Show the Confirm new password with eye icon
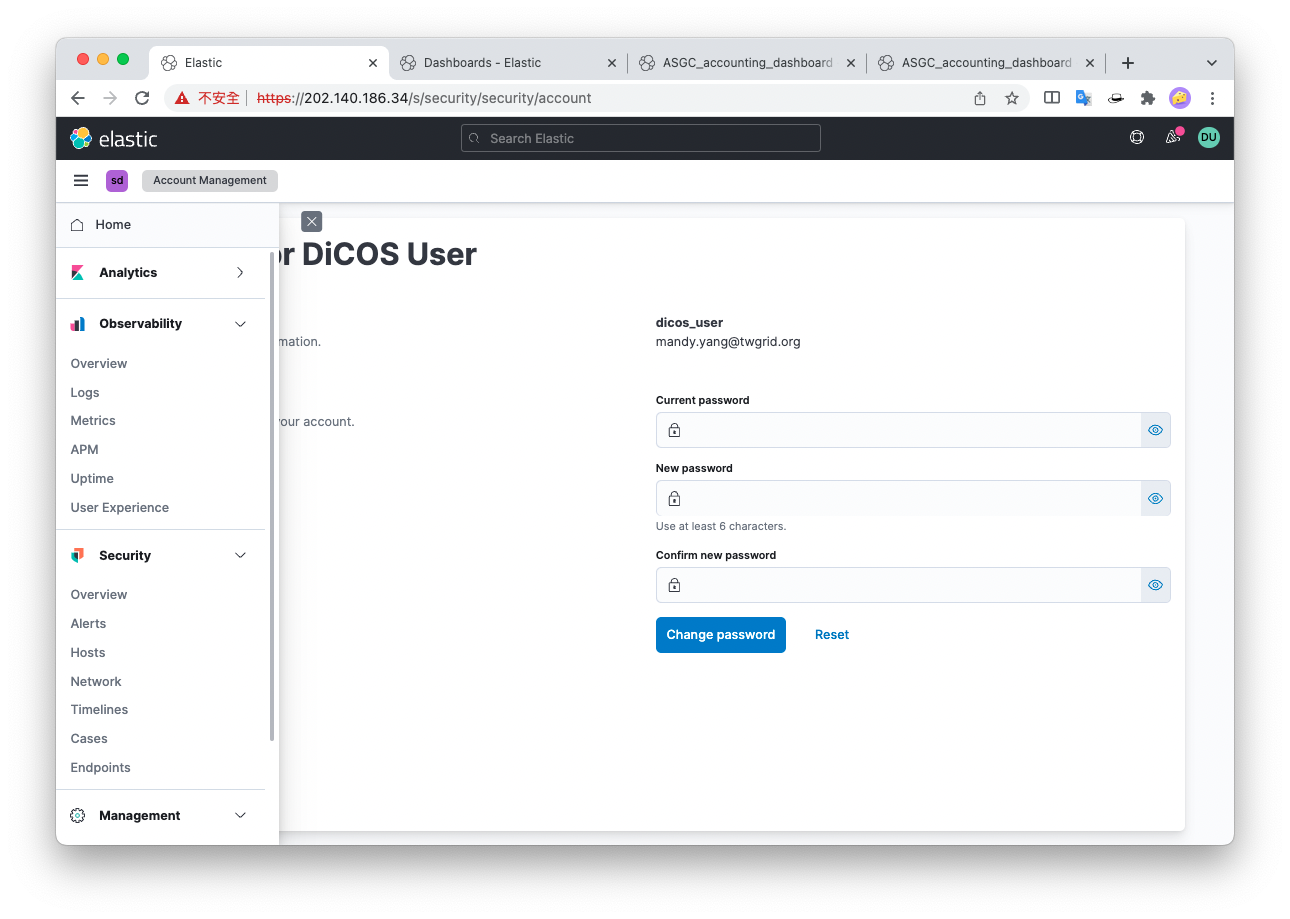The width and height of the screenshot is (1290, 919). [1156, 585]
